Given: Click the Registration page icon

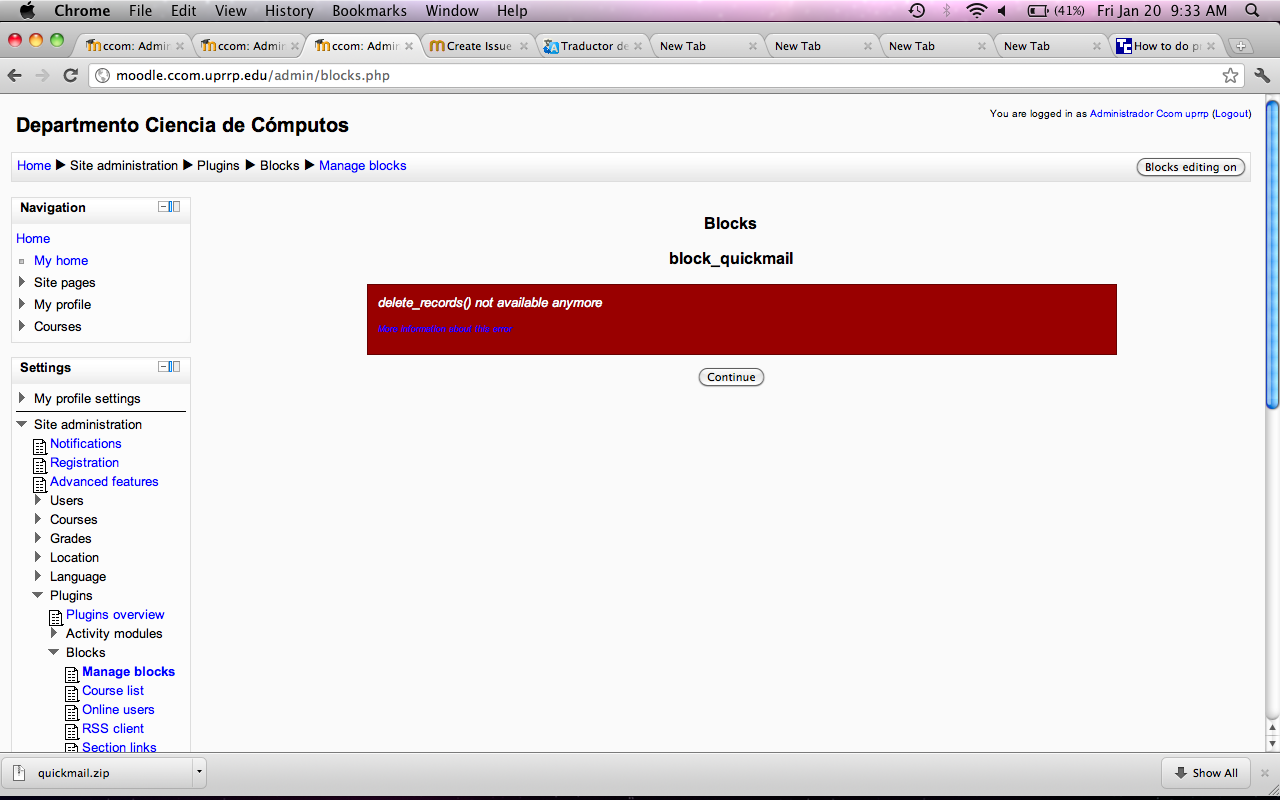Looking at the screenshot, I should (40, 465).
